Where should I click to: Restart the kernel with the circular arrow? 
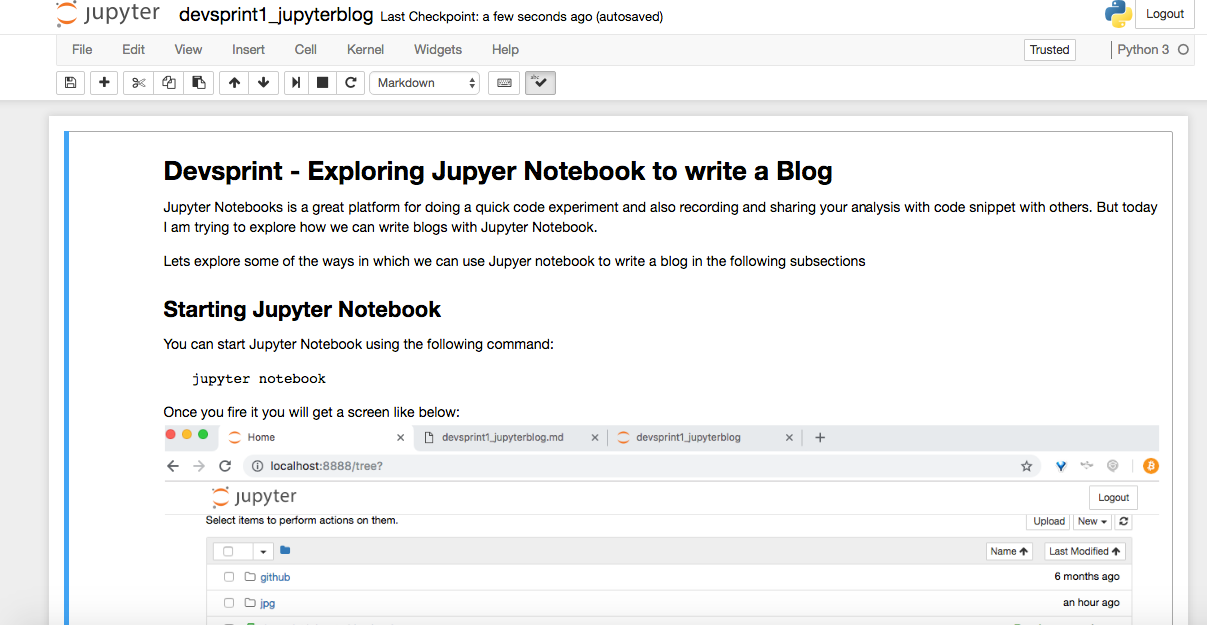tap(350, 83)
